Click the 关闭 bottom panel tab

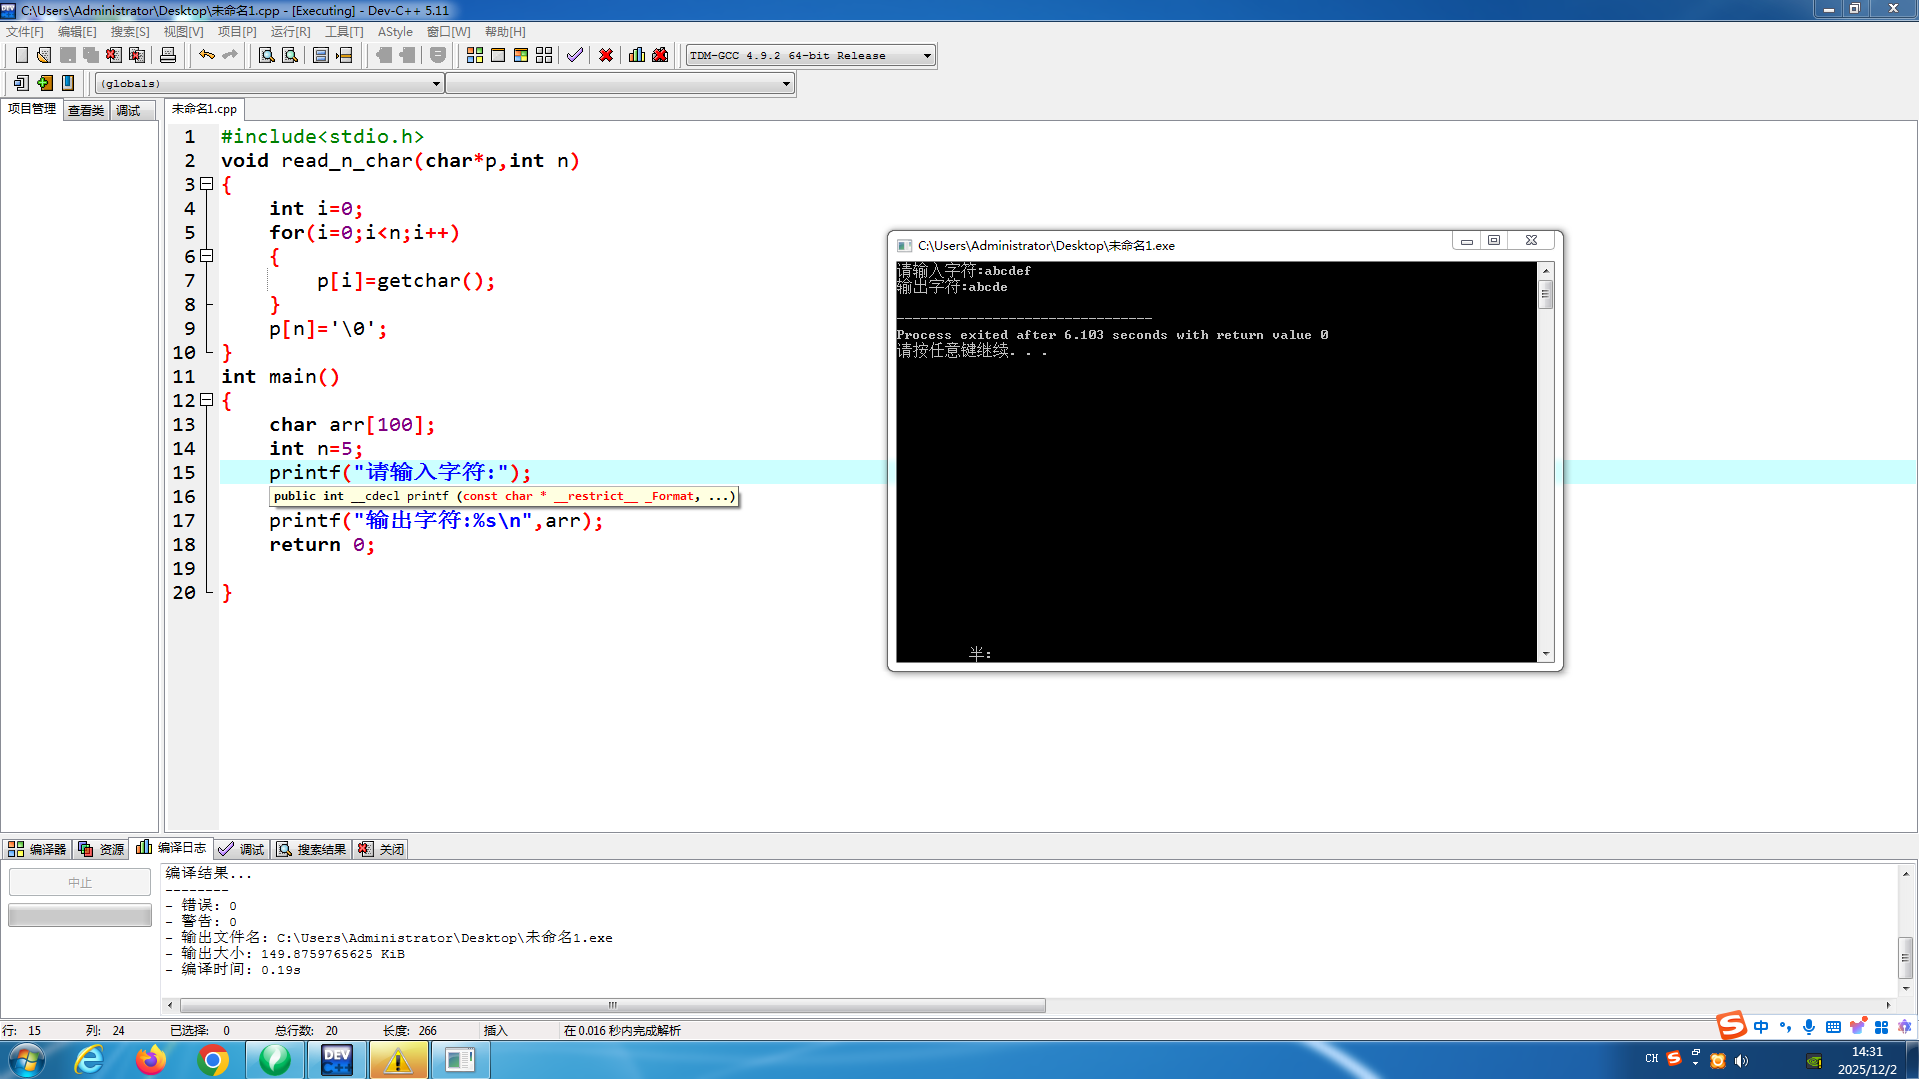point(381,849)
